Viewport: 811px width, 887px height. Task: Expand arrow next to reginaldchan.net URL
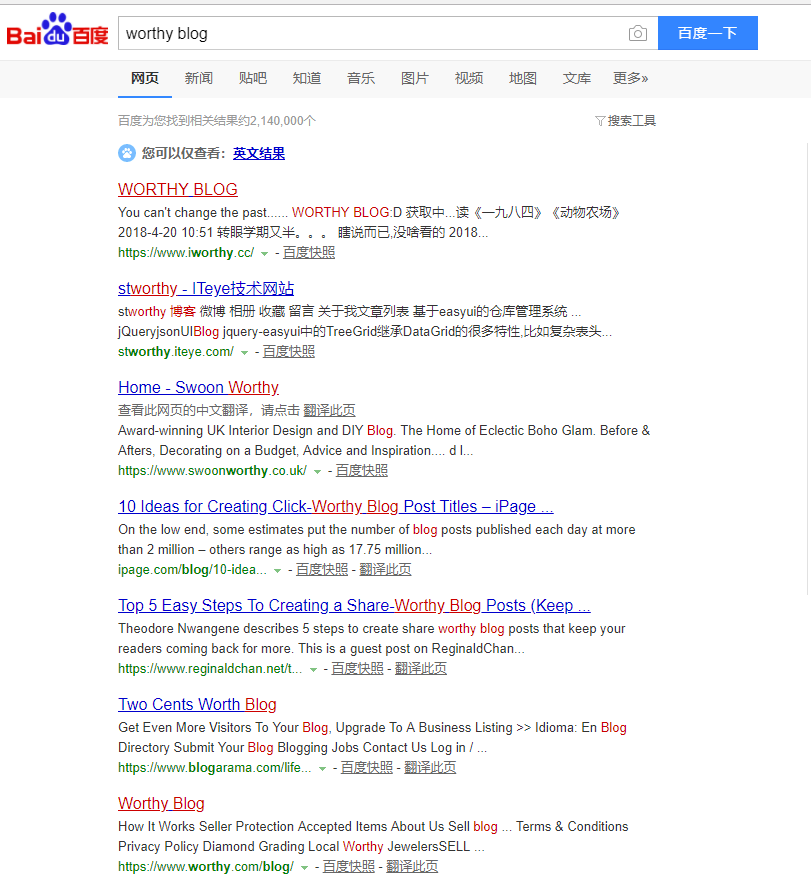coord(313,670)
